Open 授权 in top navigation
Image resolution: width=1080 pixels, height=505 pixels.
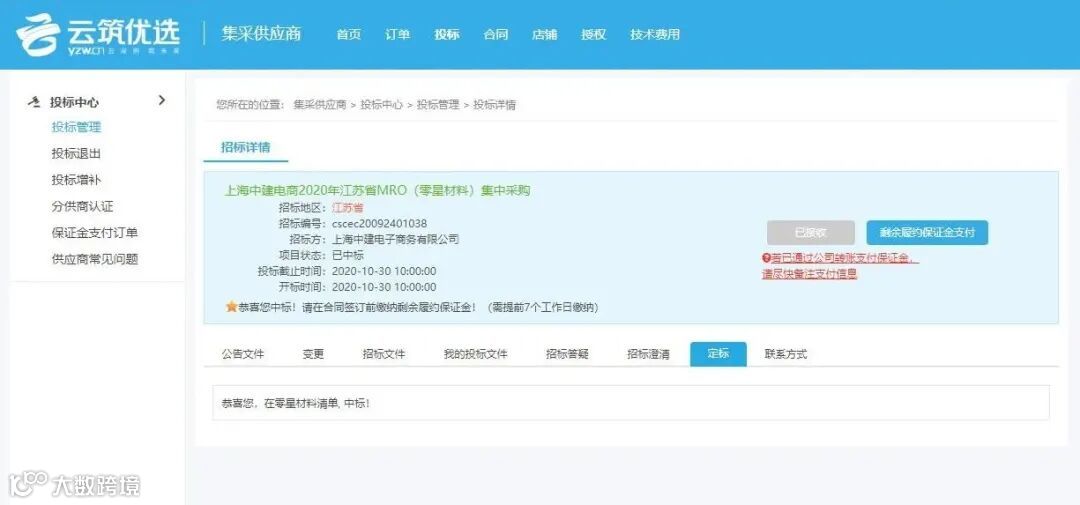(x=594, y=34)
